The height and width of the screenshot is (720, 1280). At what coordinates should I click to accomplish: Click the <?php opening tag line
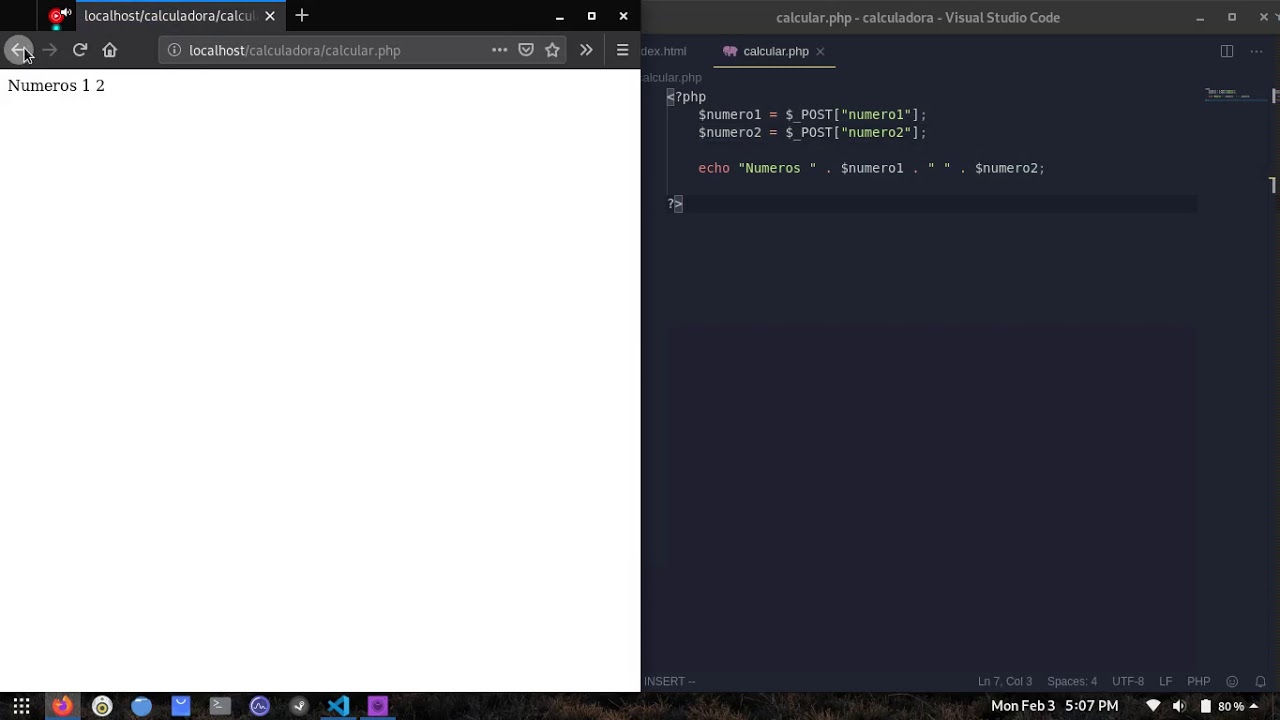pos(687,97)
